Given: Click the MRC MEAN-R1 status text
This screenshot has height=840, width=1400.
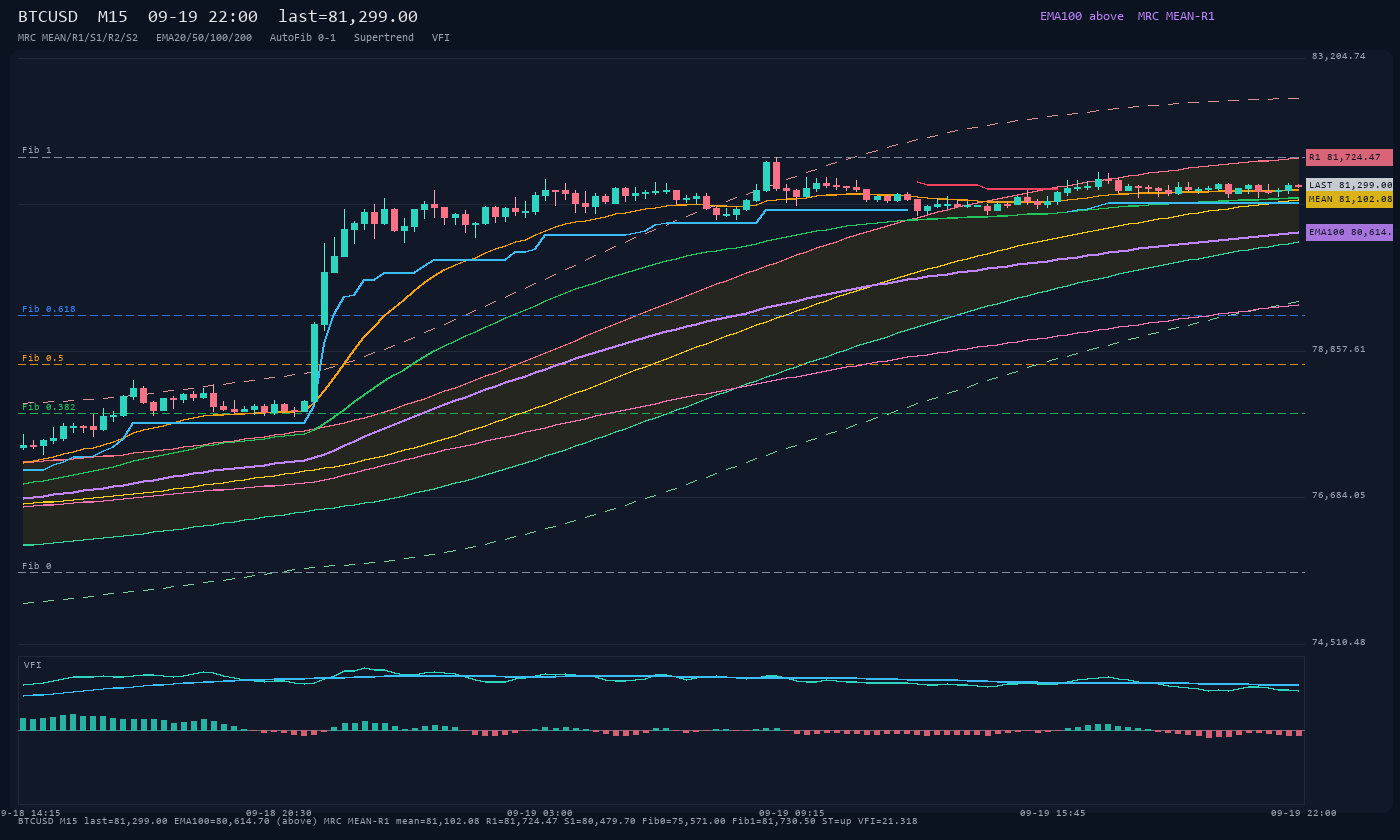Looking at the screenshot, I should pos(1176,16).
